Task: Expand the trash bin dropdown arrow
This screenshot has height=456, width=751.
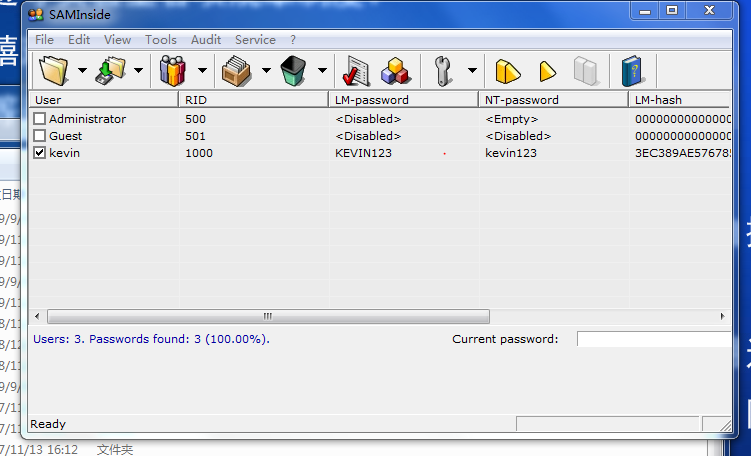Action: pyautogui.click(x=322, y=71)
